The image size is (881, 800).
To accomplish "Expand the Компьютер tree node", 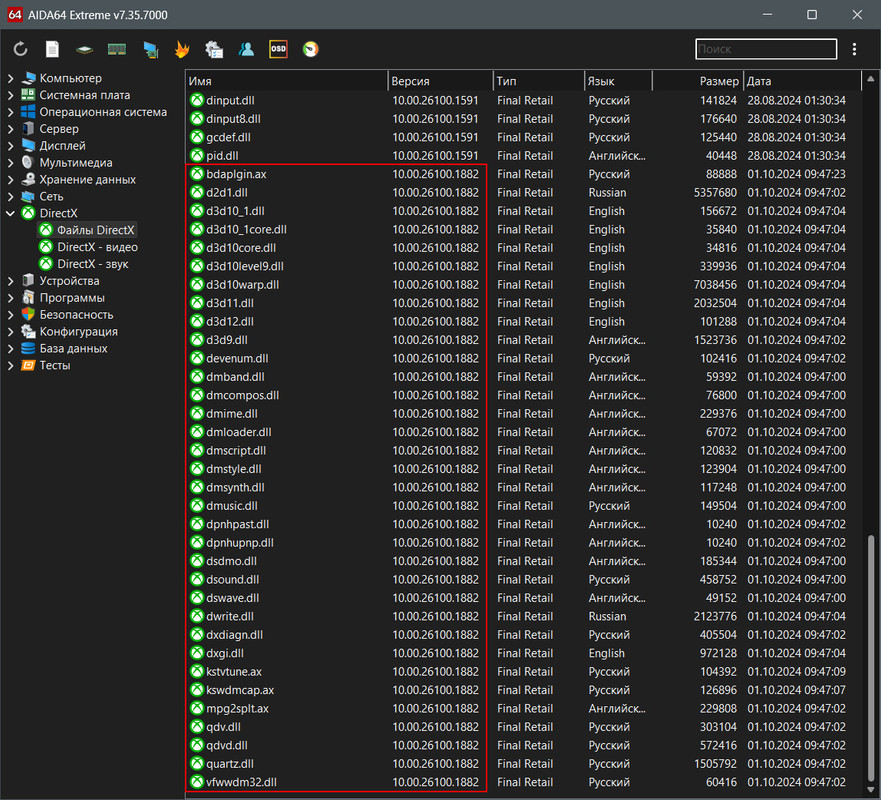I will coord(10,78).
